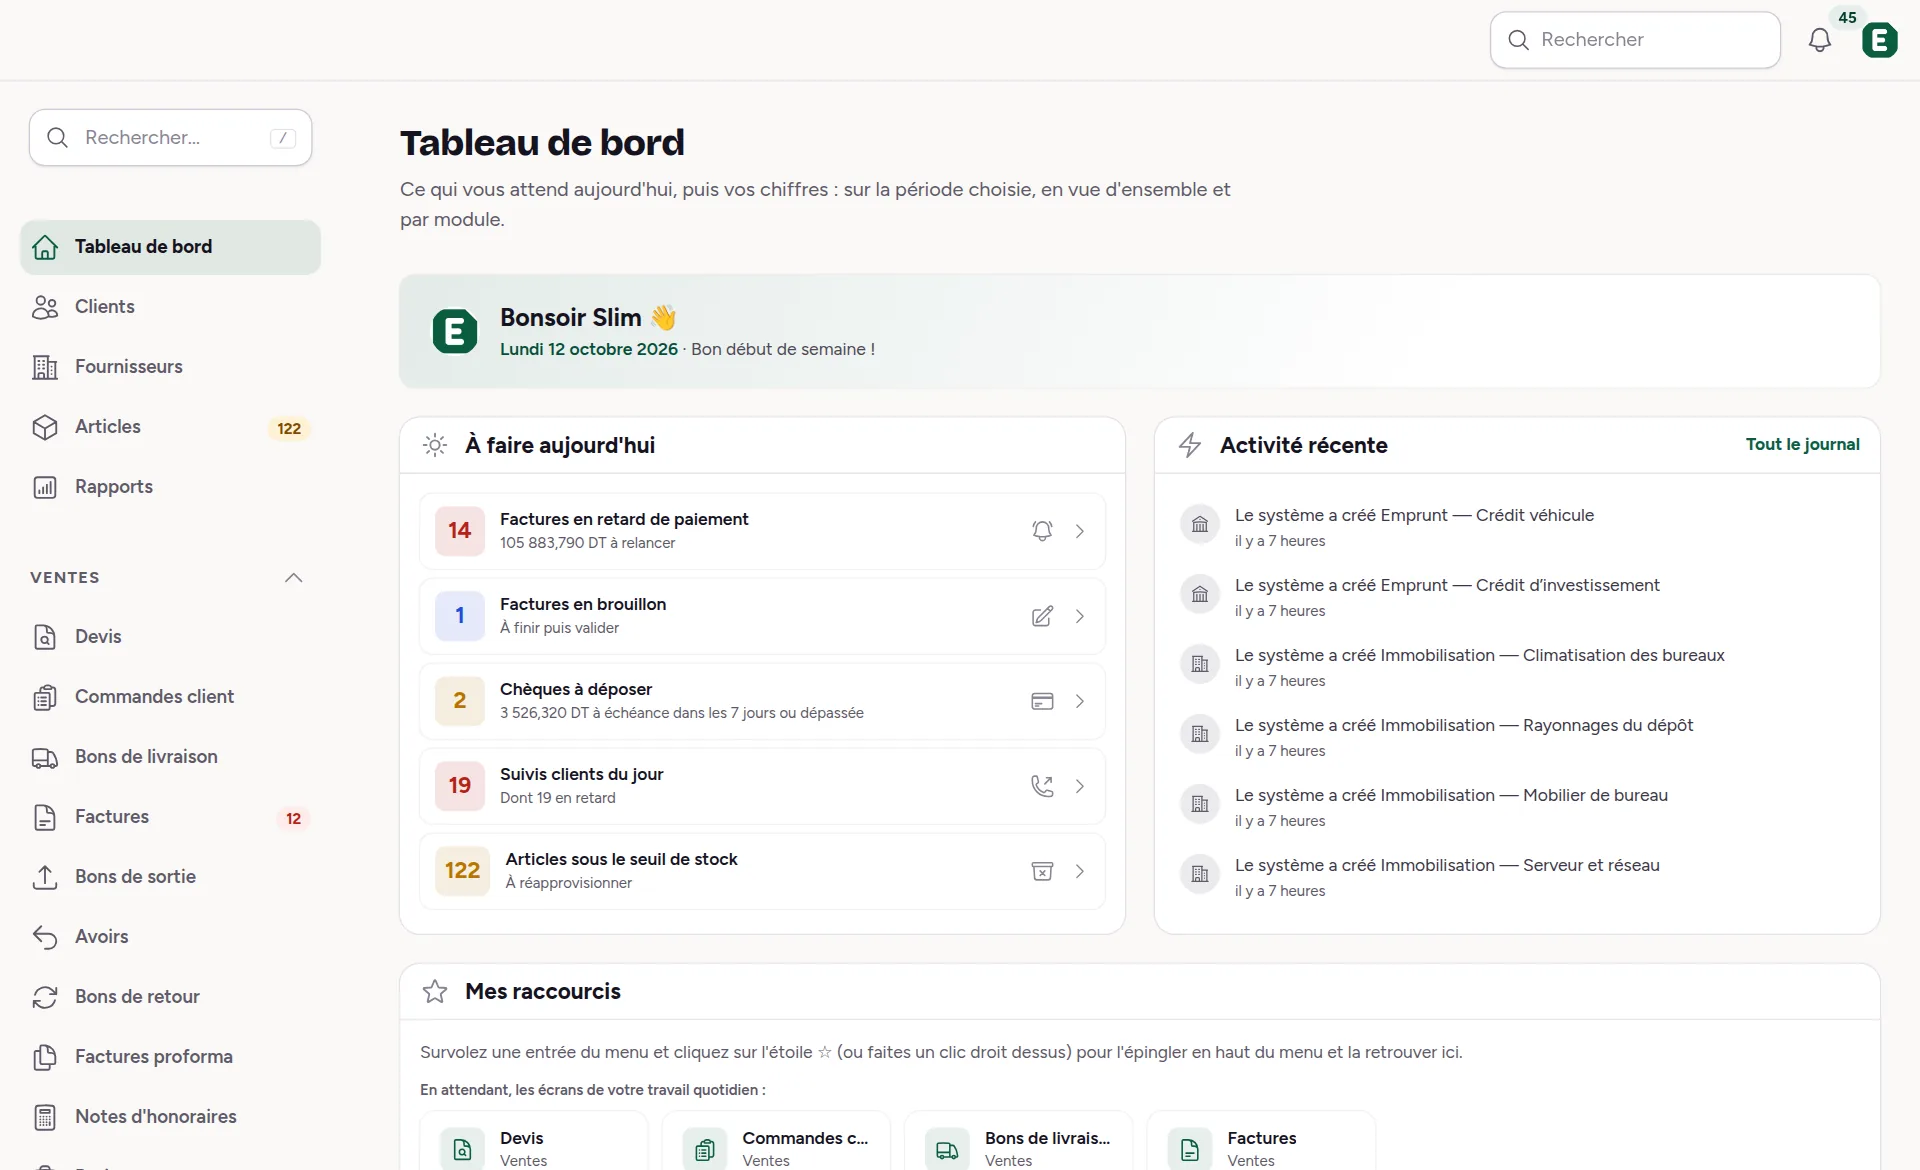This screenshot has height=1170, width=1920.
Task: Click the Rapports chart icon
Action: pos(45,487)
